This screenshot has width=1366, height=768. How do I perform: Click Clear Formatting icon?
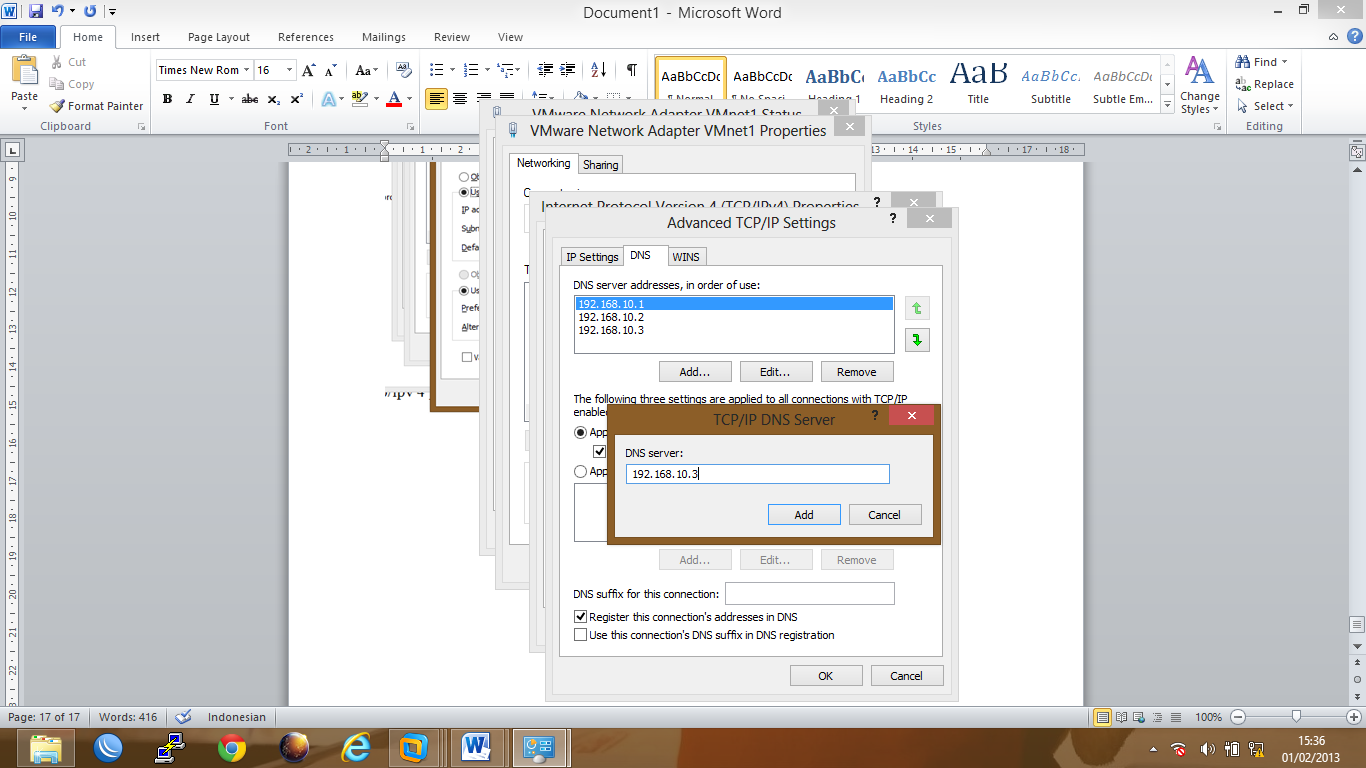point(404,70)
